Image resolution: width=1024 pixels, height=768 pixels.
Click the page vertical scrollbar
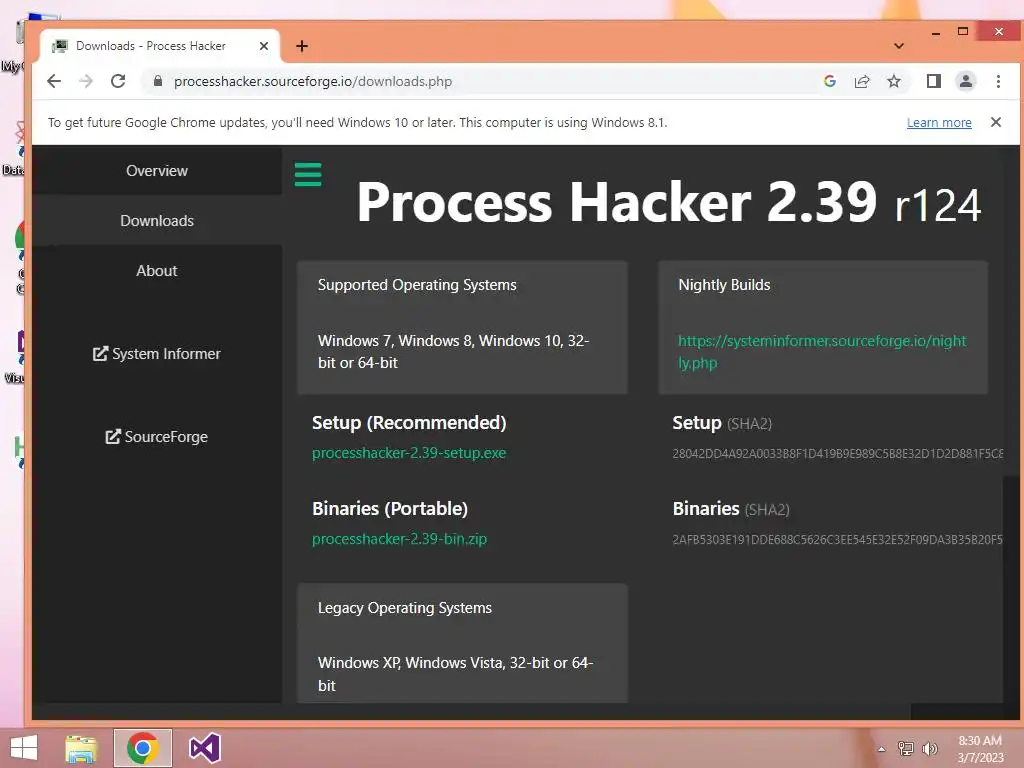(x=1011, y=424)
